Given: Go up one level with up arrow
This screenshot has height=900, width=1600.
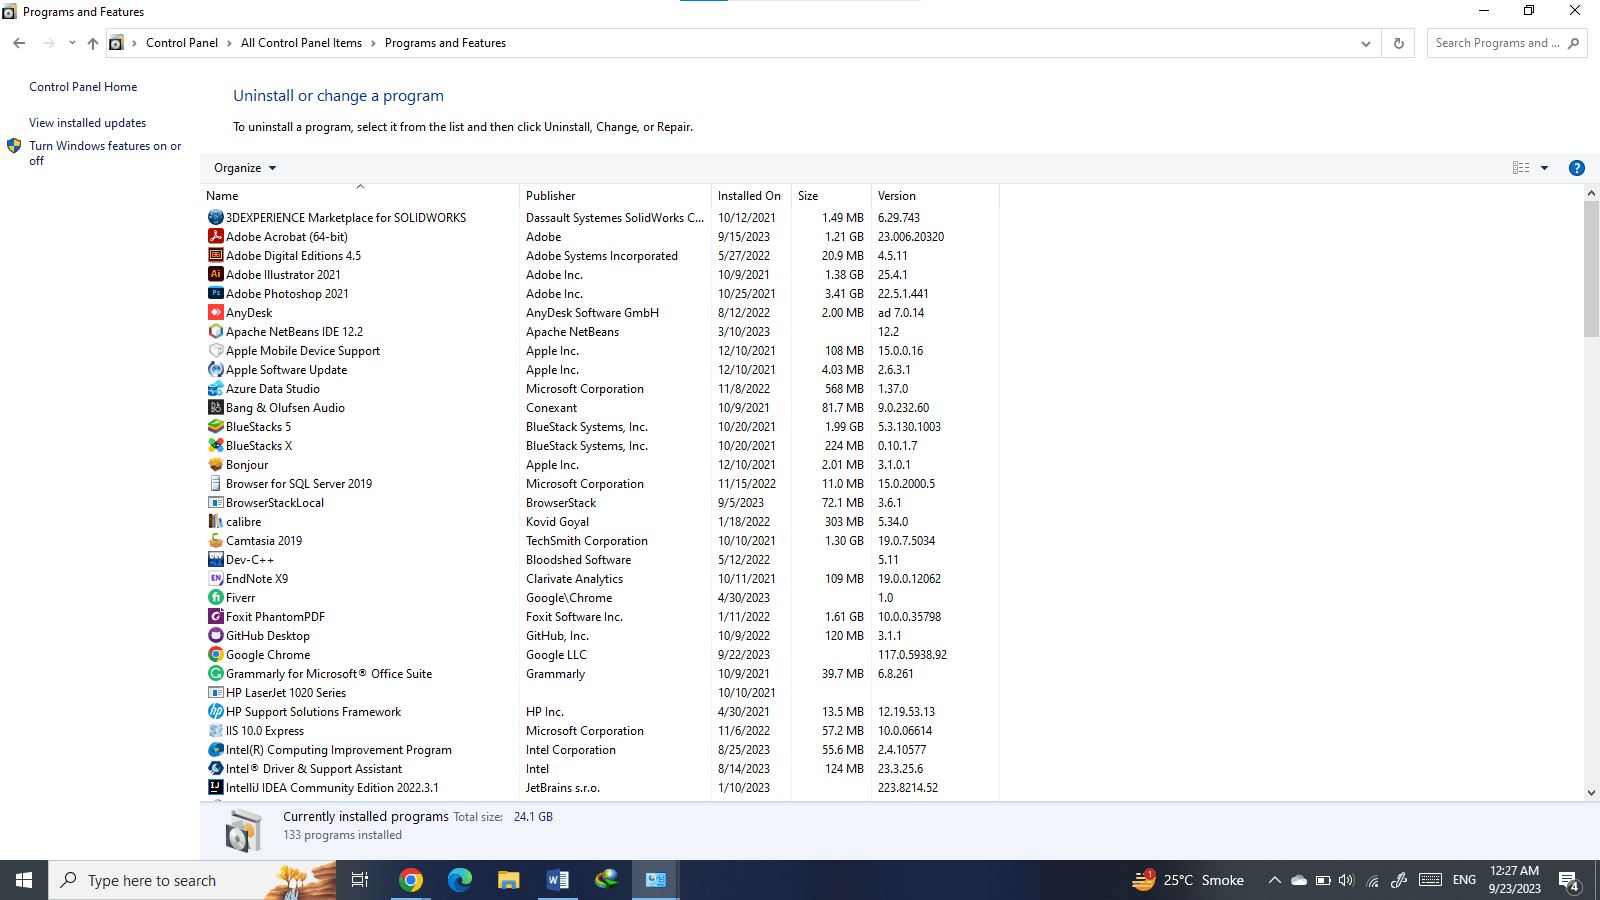Looking at the screenshot, I should 93,43.
